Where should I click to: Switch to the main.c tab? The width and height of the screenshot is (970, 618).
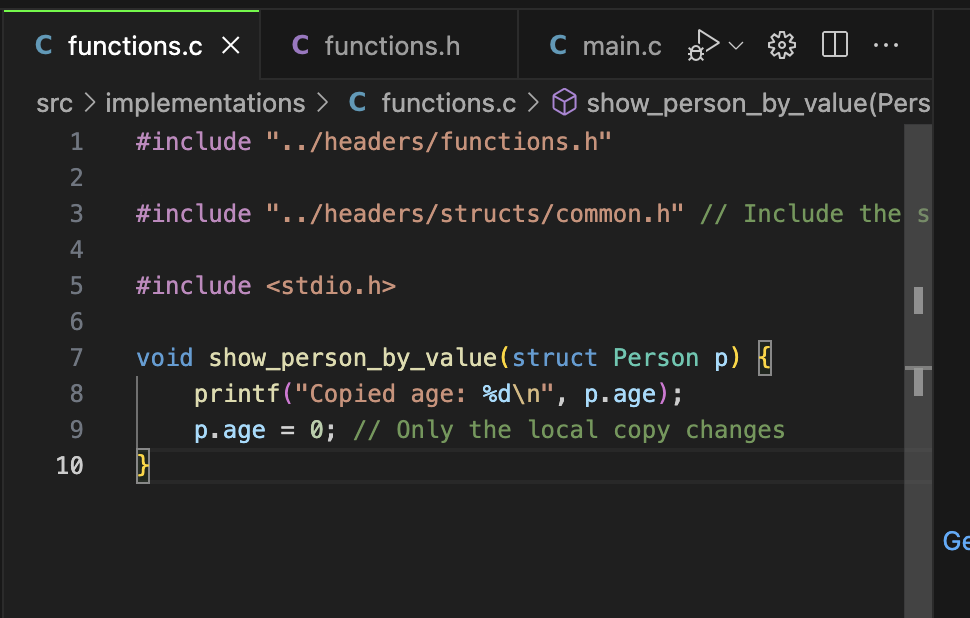[621, 46]
